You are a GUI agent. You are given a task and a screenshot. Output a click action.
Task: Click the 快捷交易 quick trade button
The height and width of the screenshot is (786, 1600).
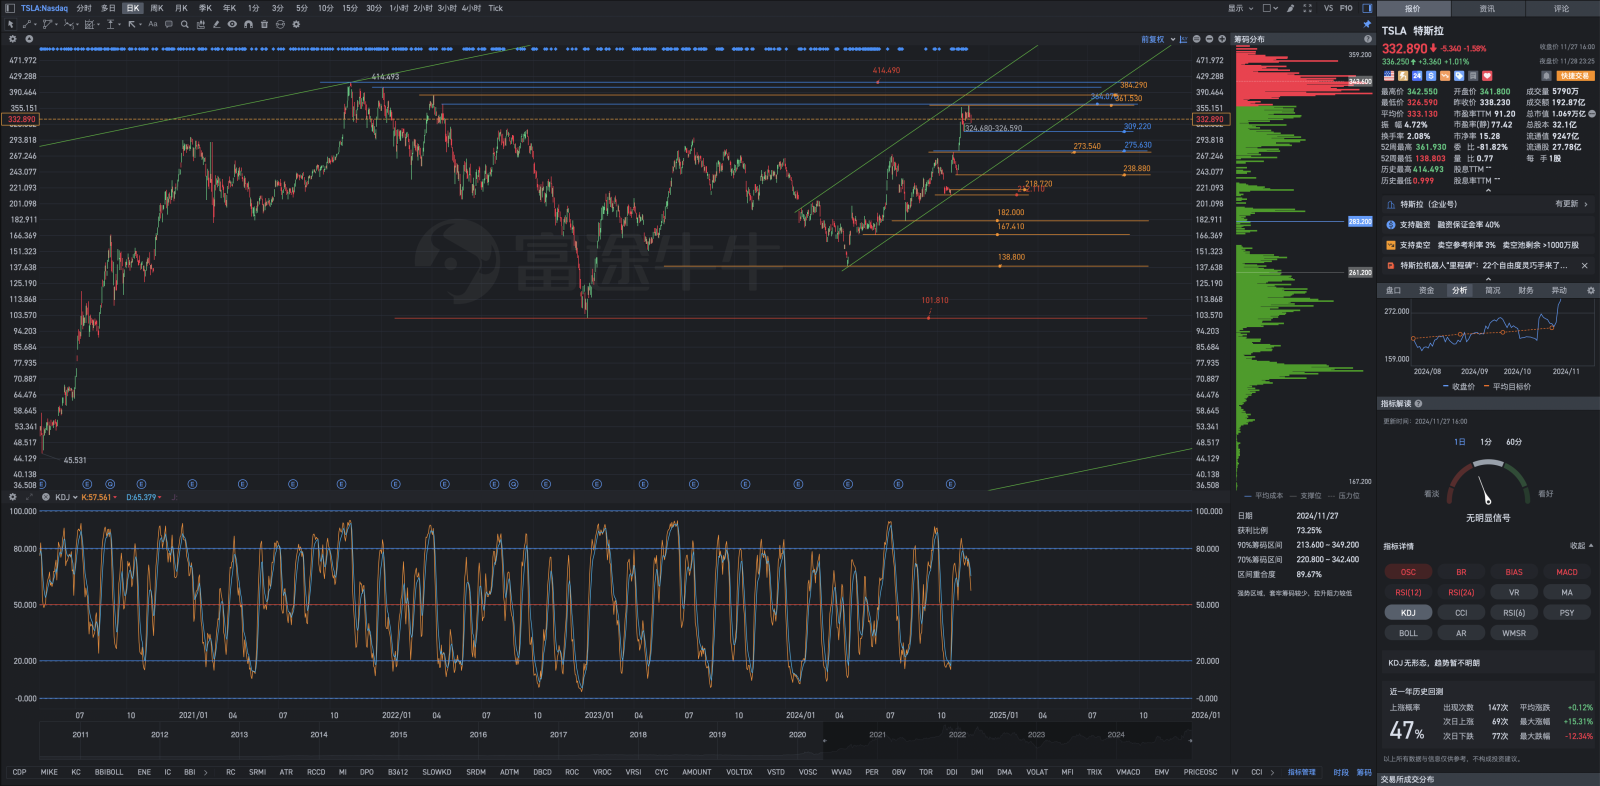pyautogui.click(x=1575, y=76)
